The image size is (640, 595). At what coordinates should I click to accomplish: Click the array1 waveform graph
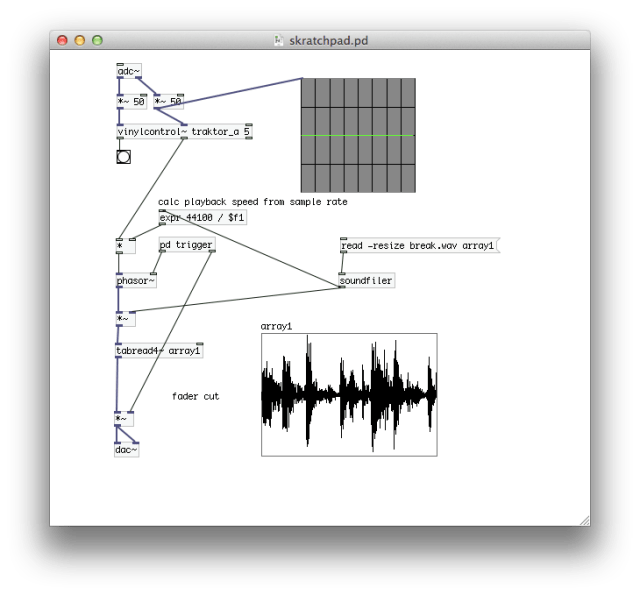[349, 395]
